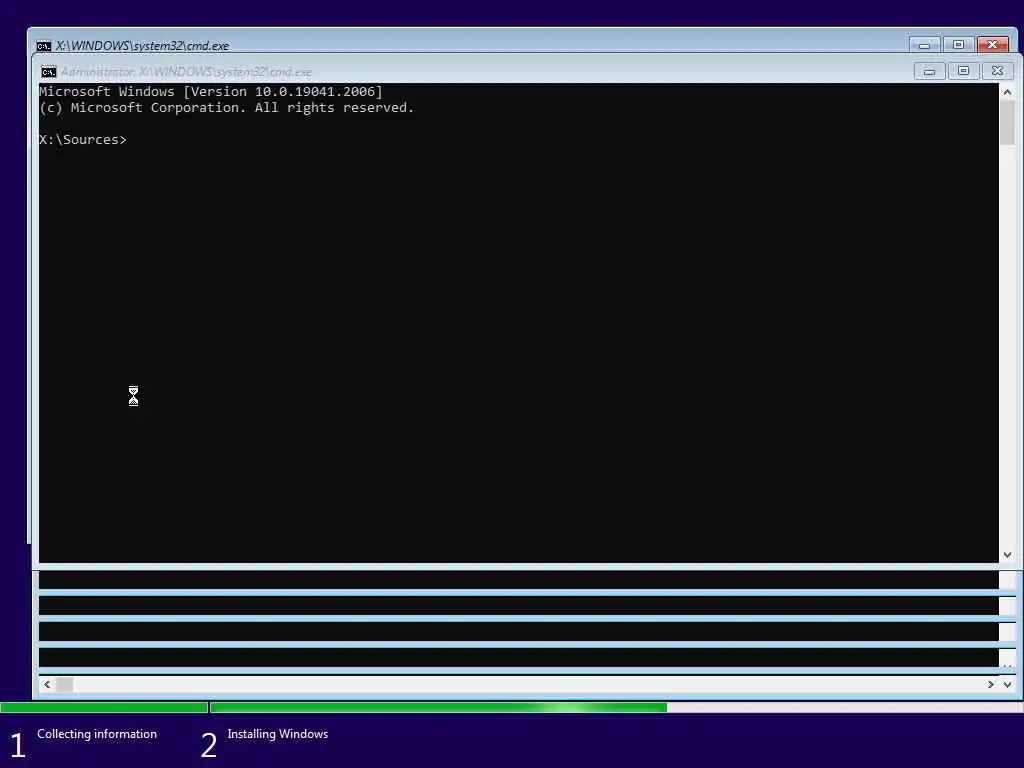
Task: Click the cmd icon of the back cmd.exe window
Action: [44, 46]
